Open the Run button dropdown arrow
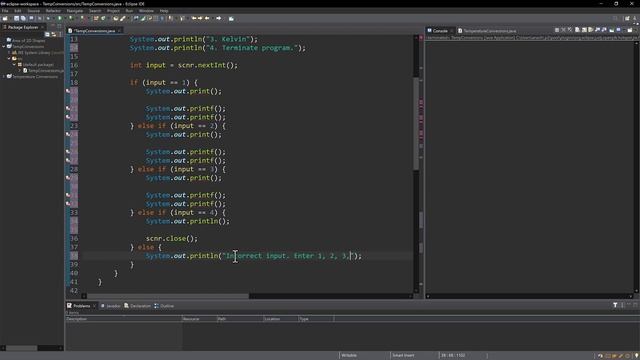Viewport: 640px width, 360px height. point(65,18)
